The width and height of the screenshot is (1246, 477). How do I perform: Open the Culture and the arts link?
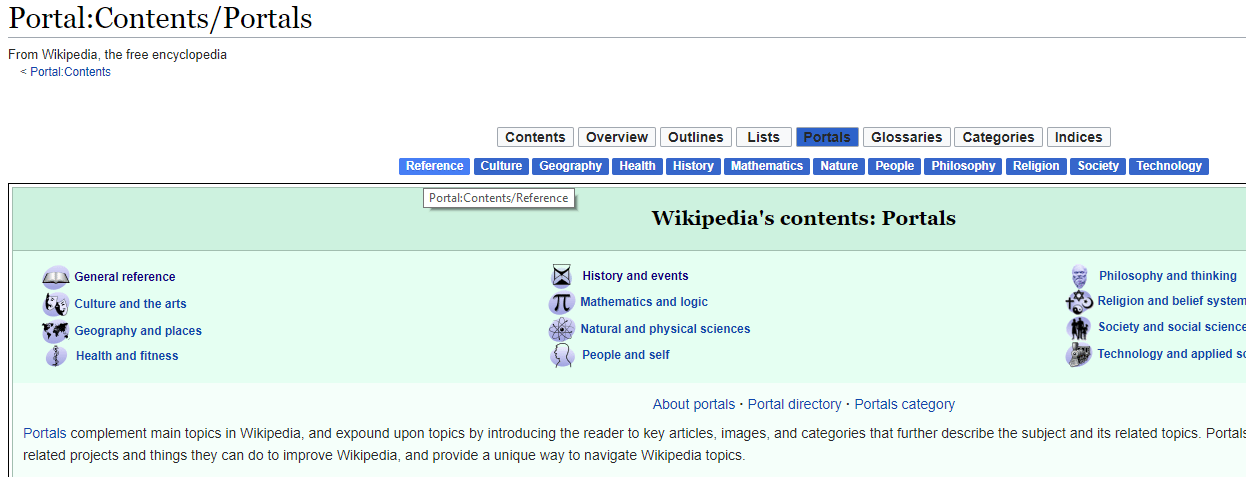click(x=130, y=304)
